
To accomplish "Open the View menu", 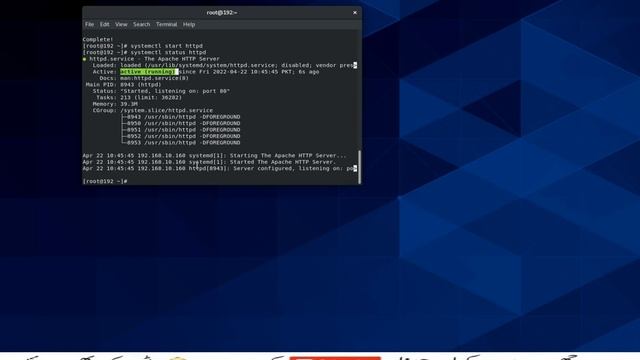I will [121, 24].
